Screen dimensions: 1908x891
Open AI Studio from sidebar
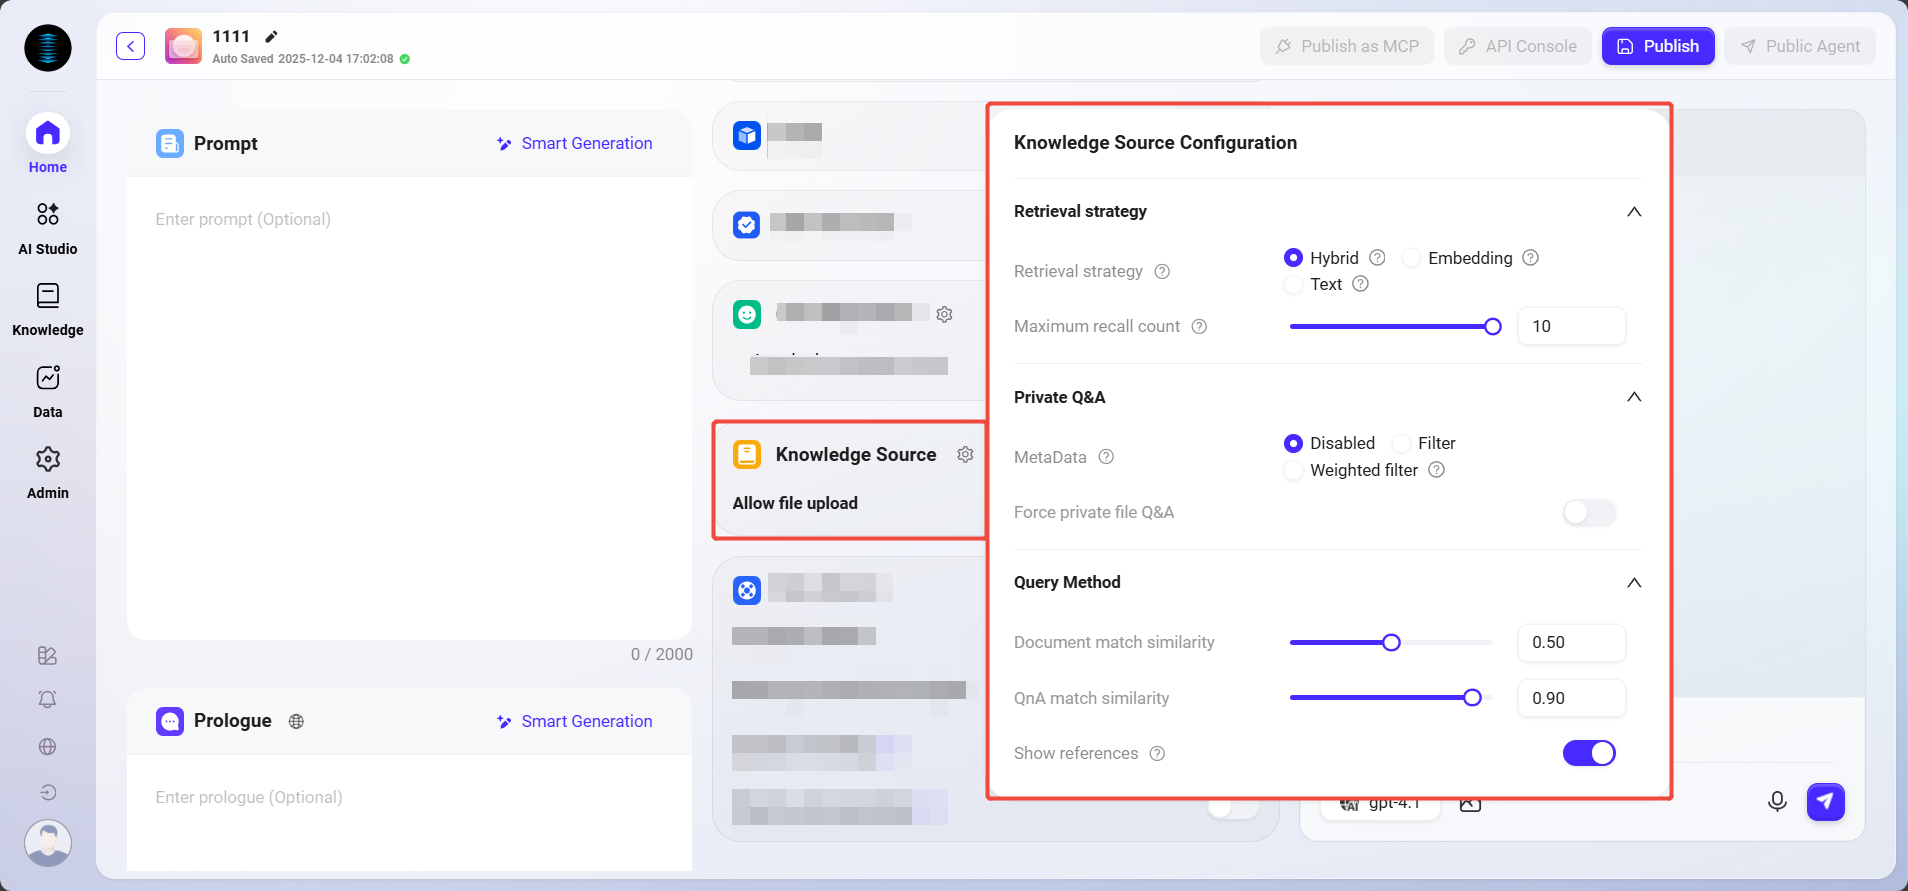47,227
